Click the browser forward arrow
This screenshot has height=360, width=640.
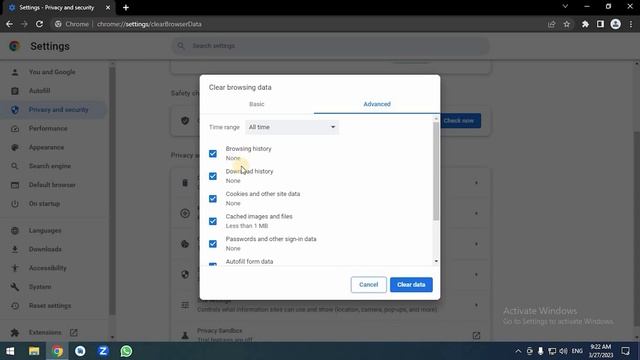tap(24, 24)
